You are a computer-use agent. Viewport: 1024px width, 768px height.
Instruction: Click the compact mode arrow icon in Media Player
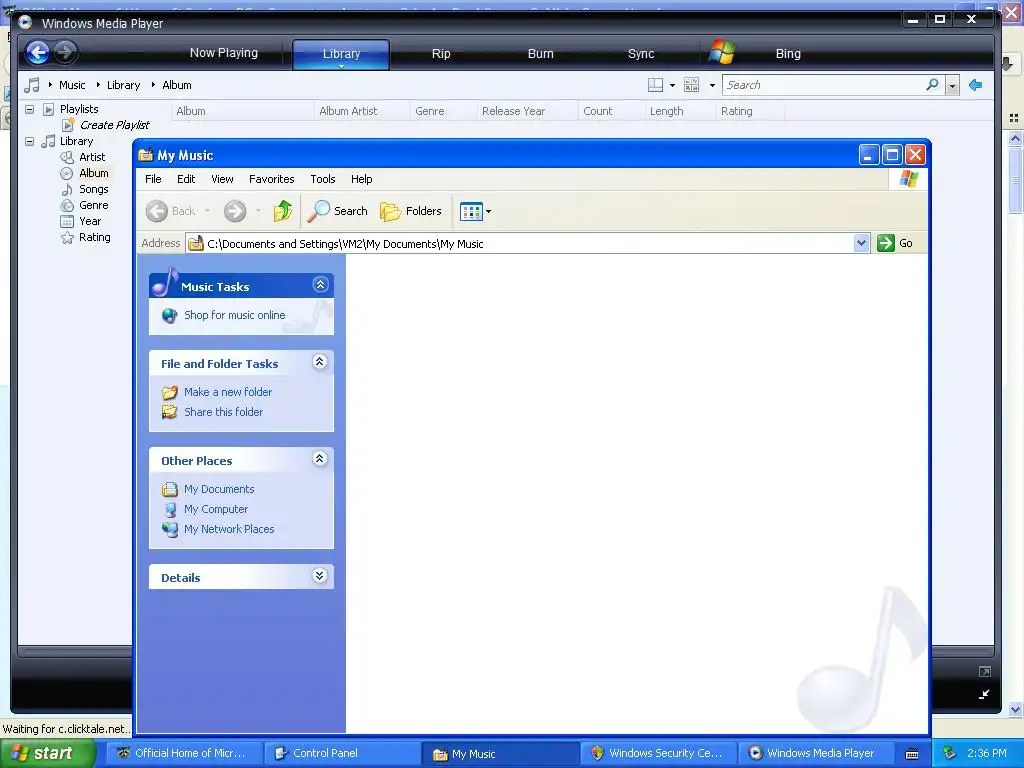click(x=985, y=694)
